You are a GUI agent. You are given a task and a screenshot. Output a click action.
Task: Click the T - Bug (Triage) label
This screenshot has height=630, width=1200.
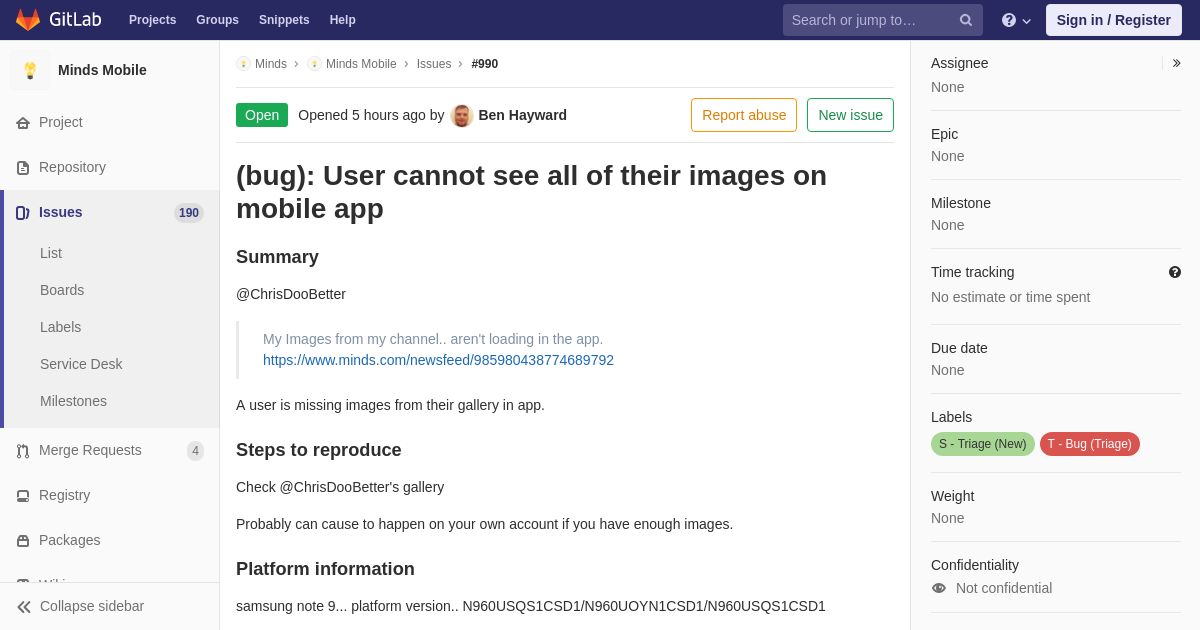point(1090,444)
